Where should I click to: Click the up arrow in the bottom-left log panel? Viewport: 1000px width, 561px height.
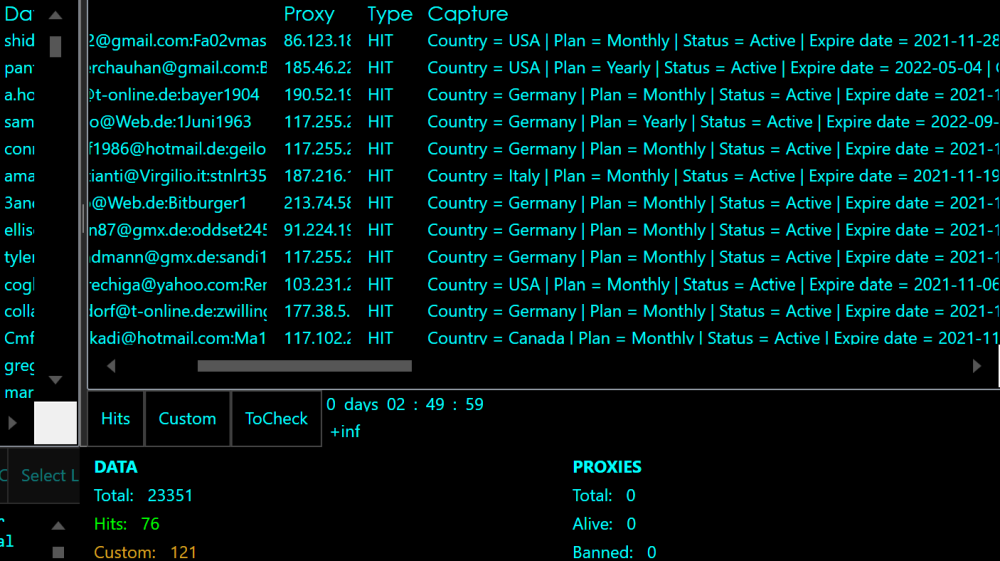click(x=58, y=526)
